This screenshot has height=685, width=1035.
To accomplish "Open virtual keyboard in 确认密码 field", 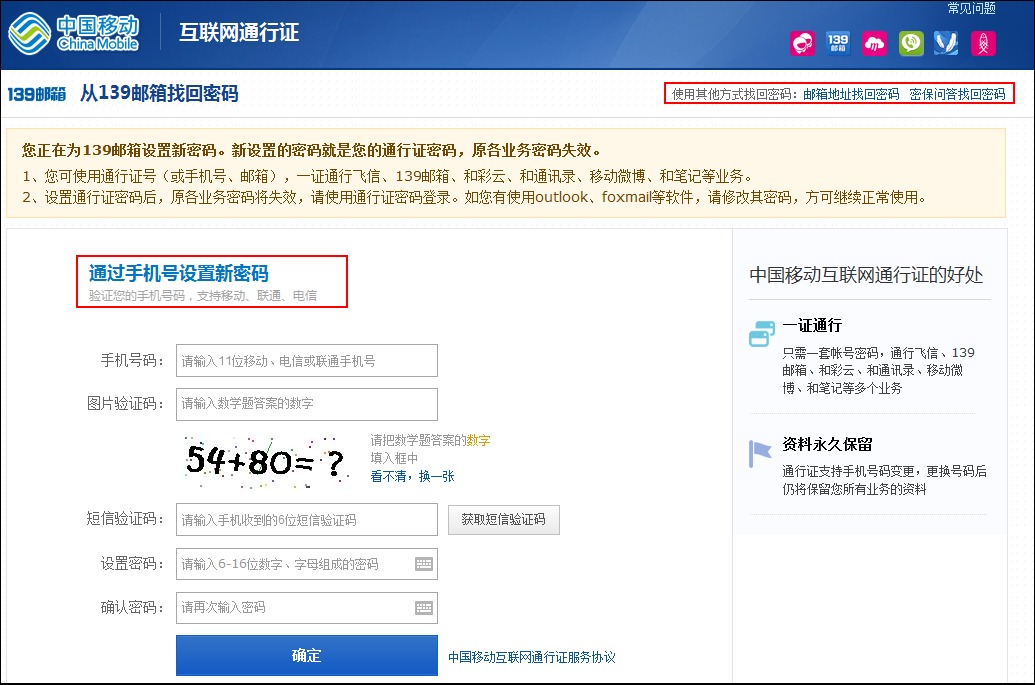I will [x=424, y=608].
